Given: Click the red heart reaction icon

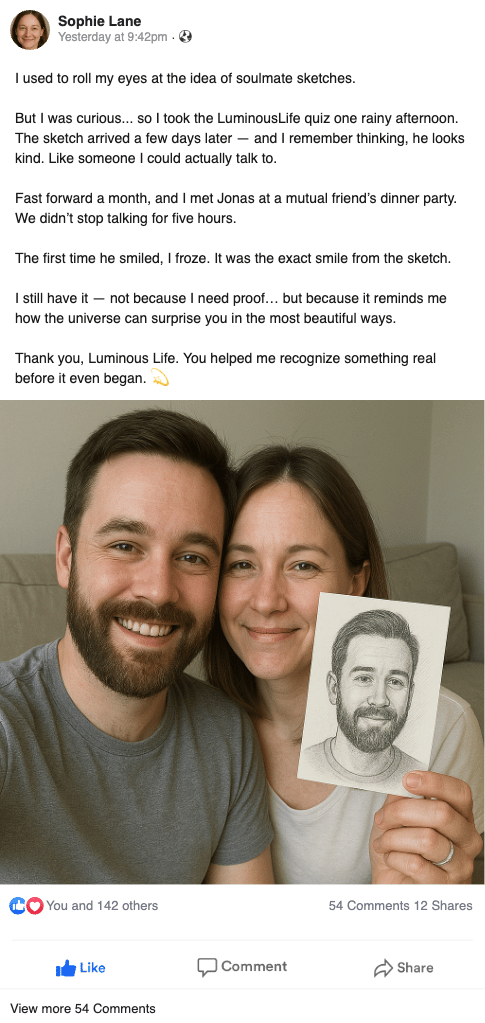Looking at the screenshot, I should [35, 906].
